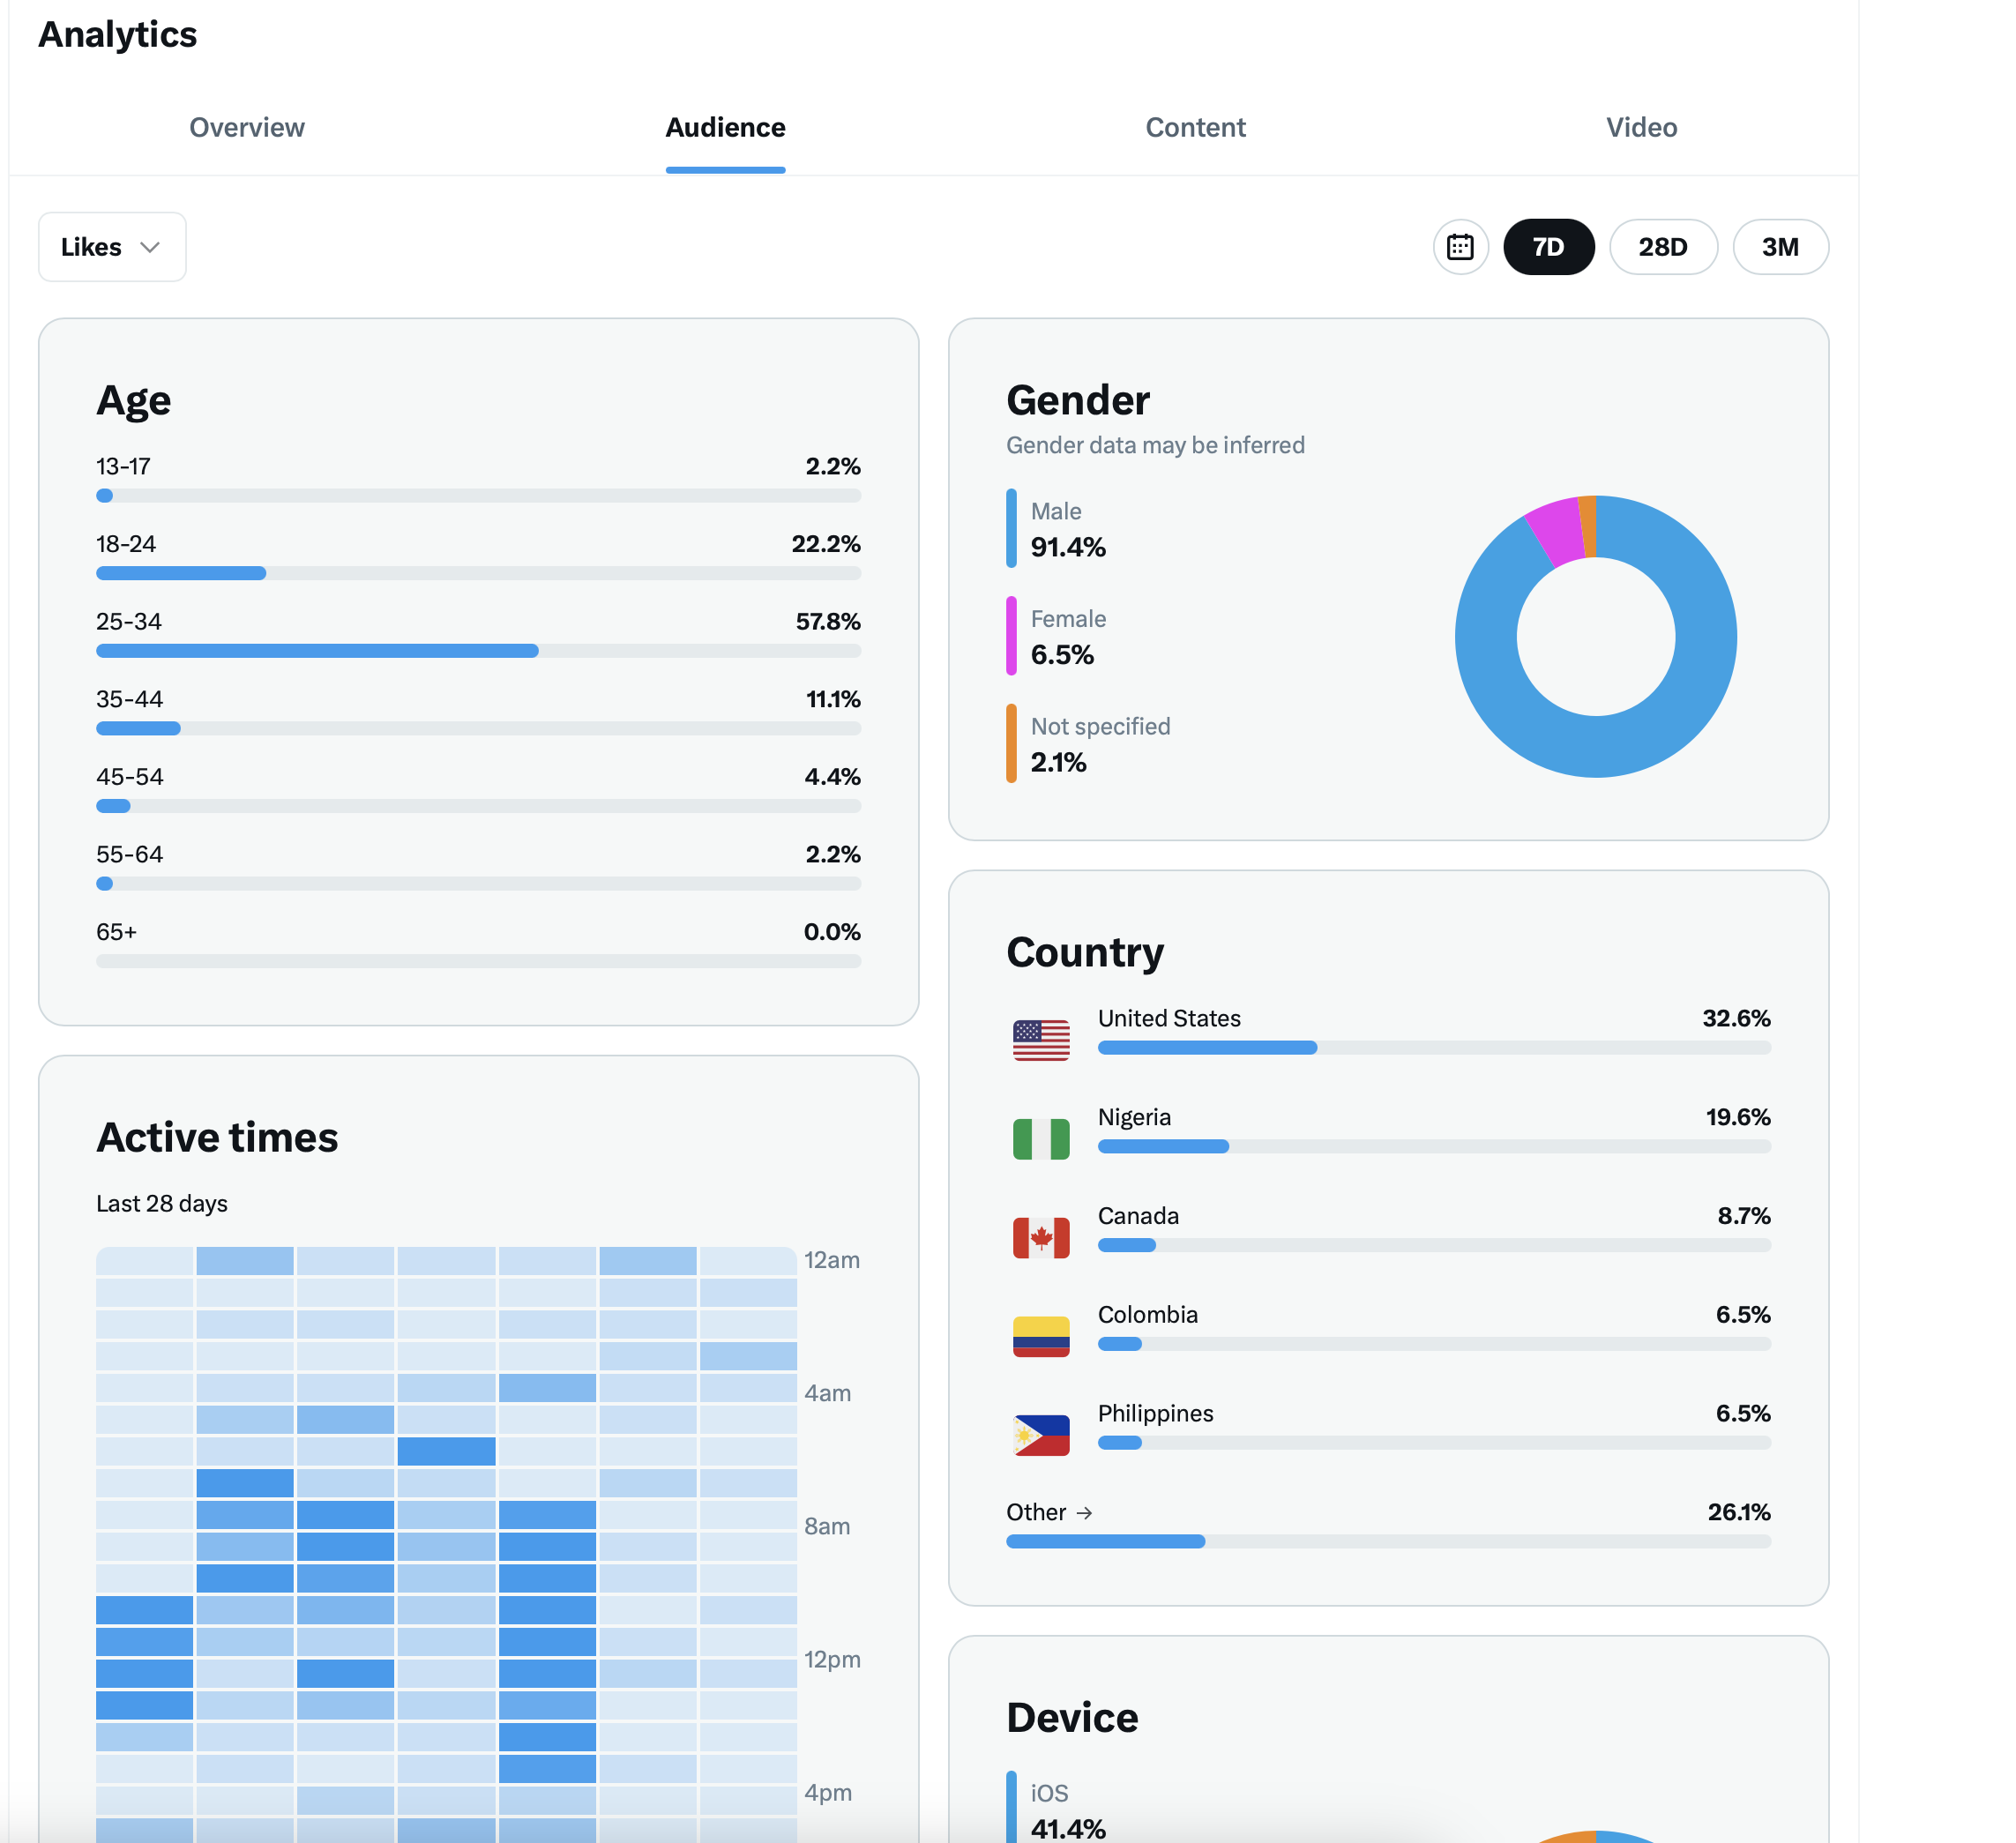
Task: Click the Philippines country label
Action: 1155,1413
